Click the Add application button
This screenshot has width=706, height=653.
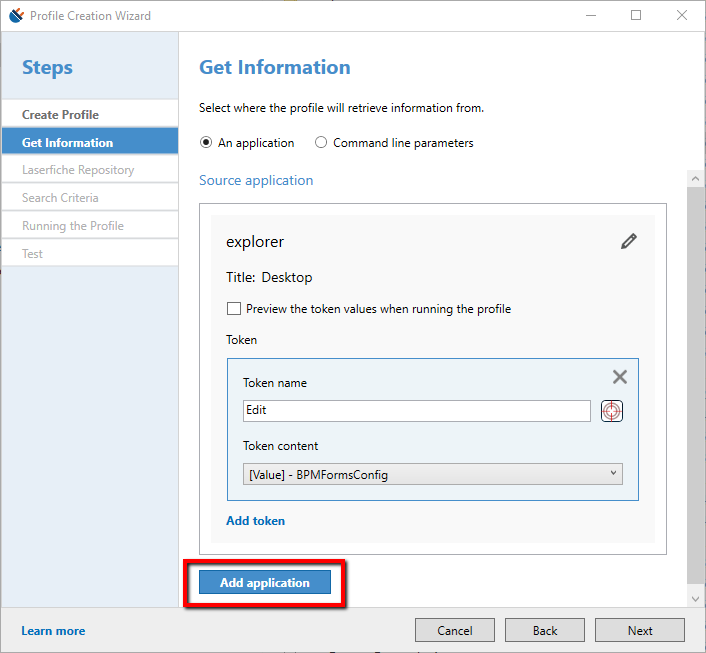click(x=265, y=583)
